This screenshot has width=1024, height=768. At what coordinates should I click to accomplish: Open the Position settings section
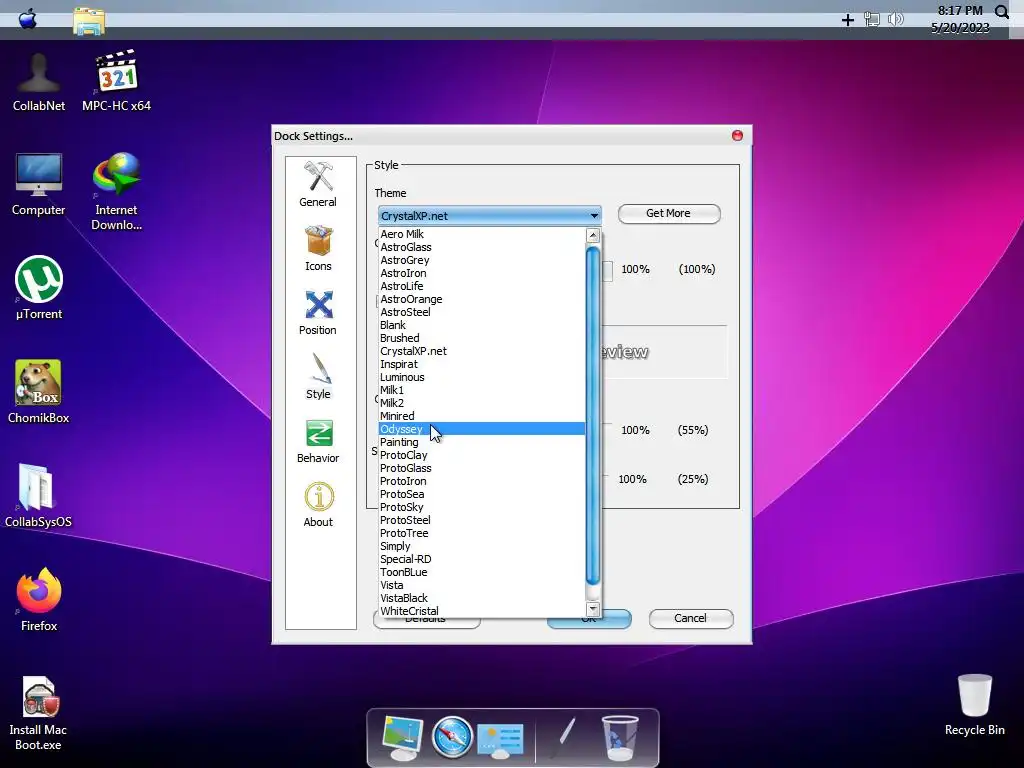pyautogui.click(x=318, y=313)
